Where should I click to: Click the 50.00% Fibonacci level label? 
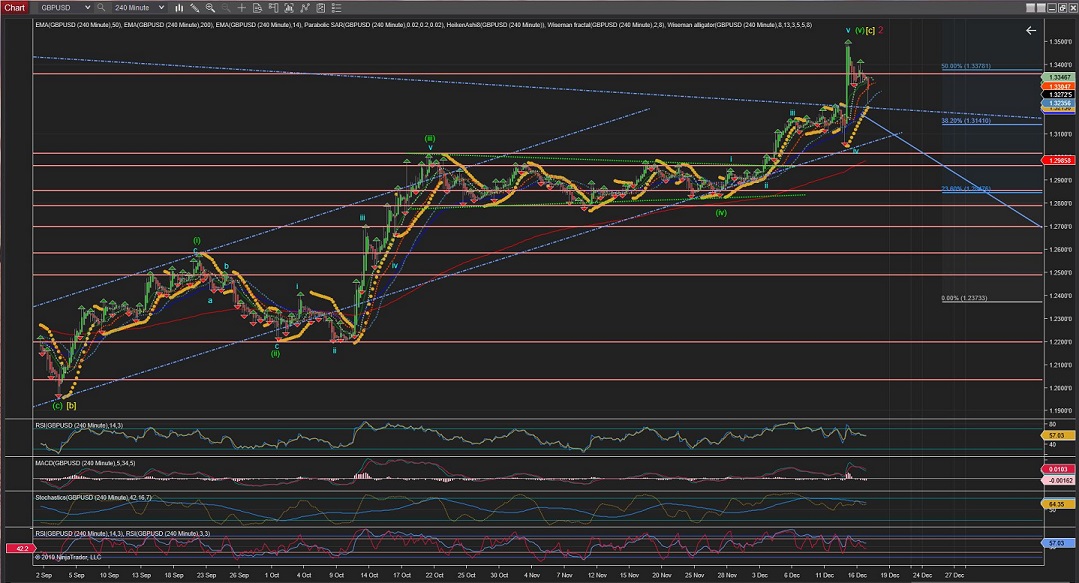(x=965, y=67)
